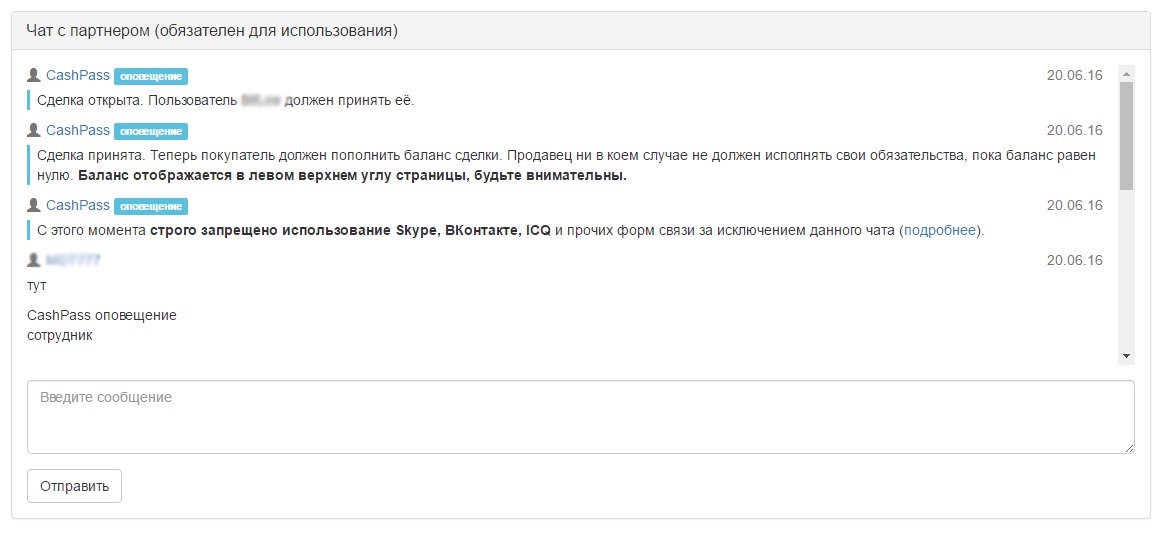
Task: Click the chat scrollbar up arrow
Action: pyautogui.click(x=1127, y=74)
